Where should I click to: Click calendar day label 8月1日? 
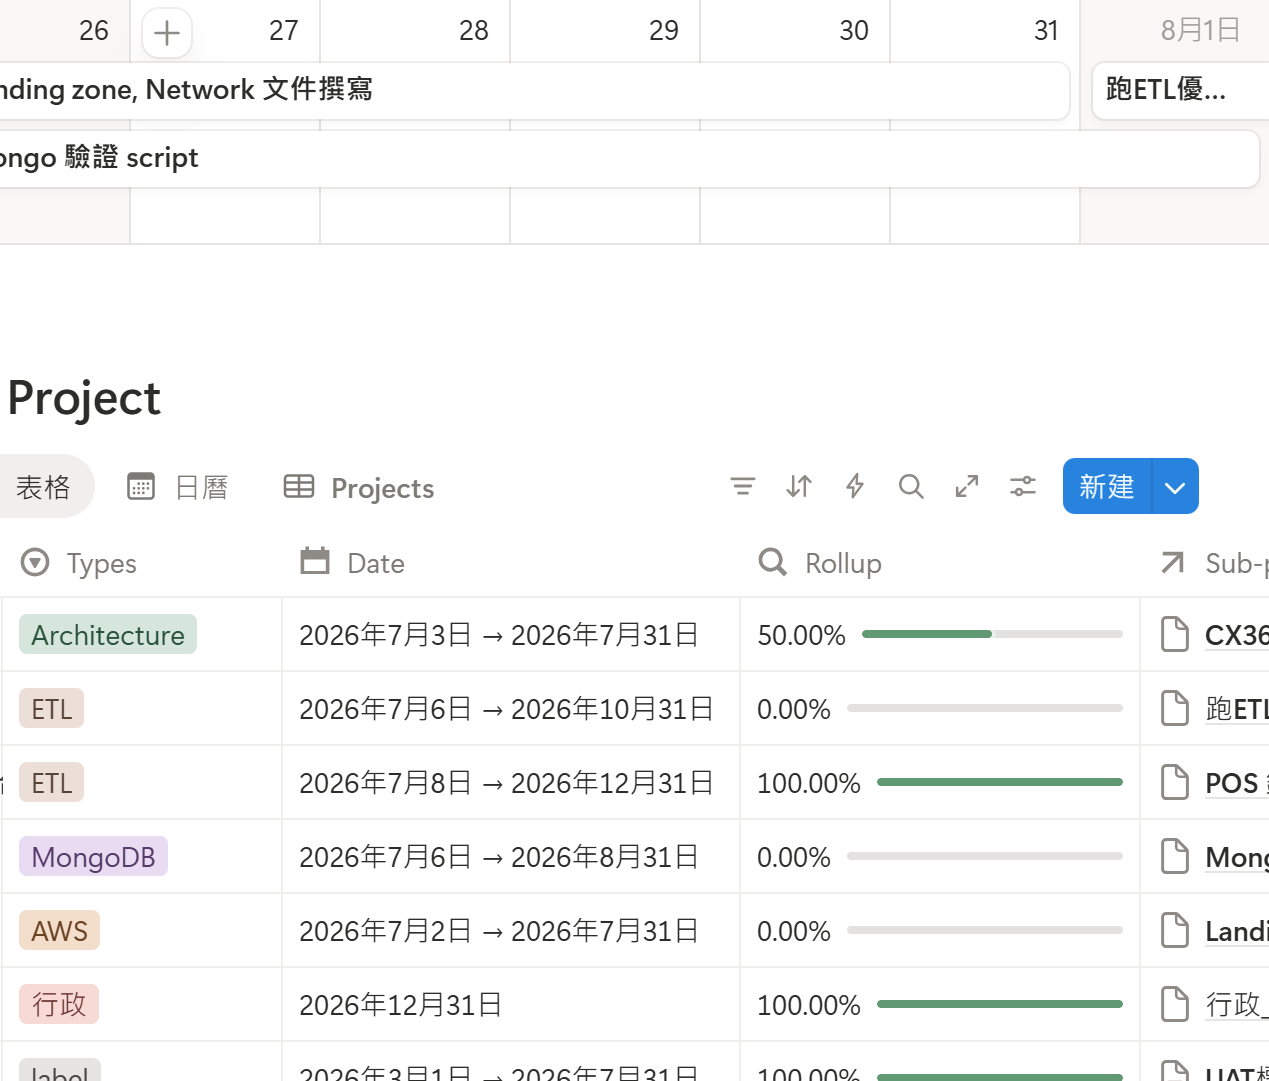(1200, 31)
